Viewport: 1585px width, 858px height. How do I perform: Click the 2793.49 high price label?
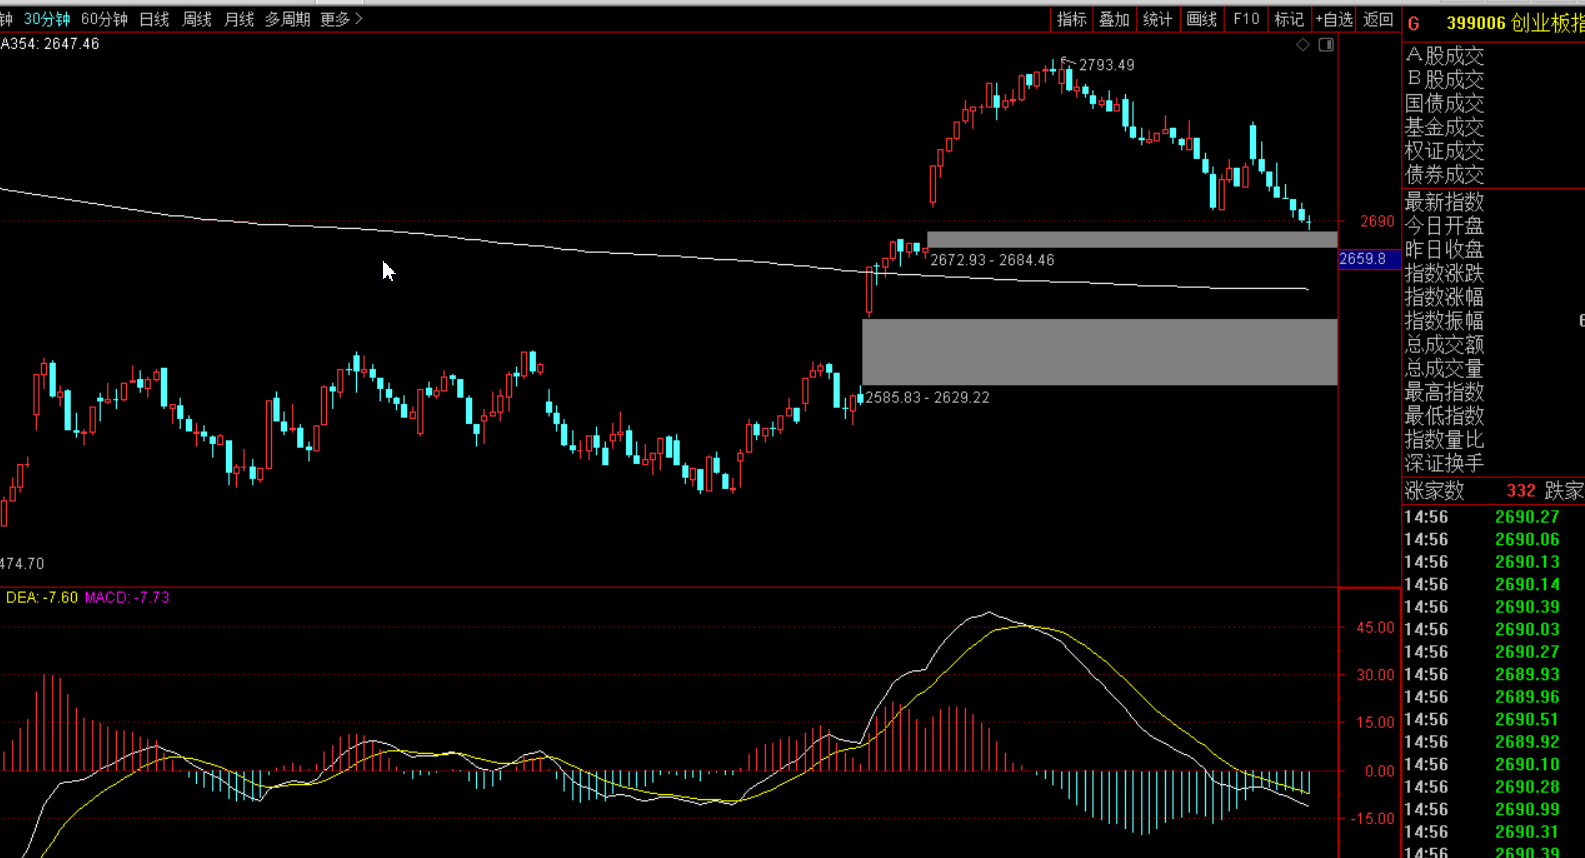(1107, 65)
